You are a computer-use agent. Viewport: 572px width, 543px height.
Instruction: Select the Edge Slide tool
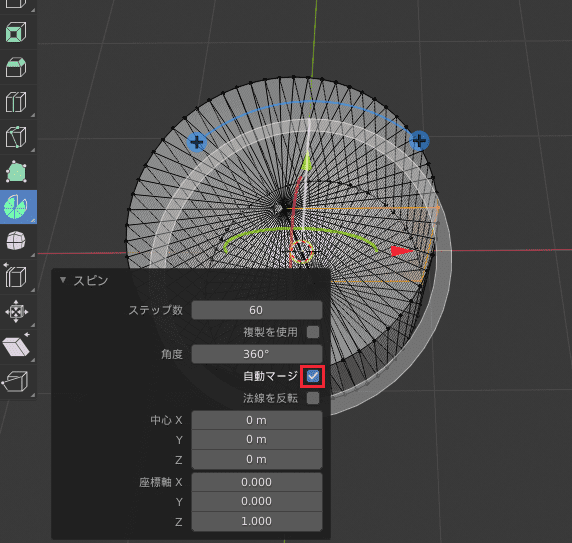click(x=17, y=277)
